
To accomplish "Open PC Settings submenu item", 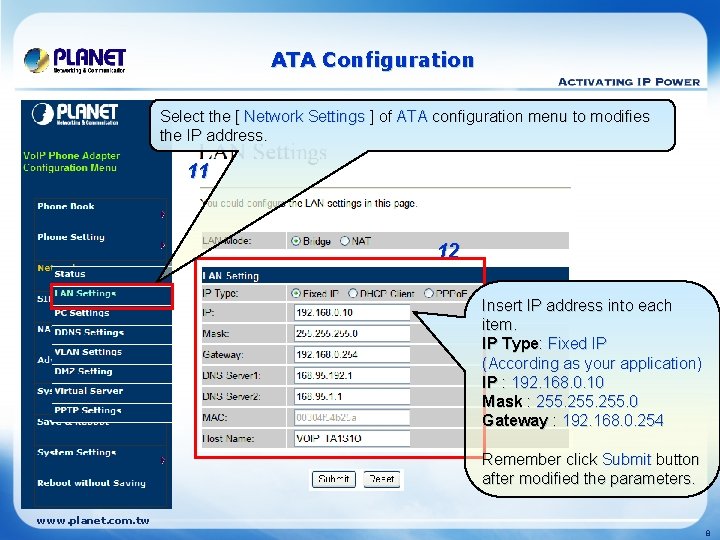I will click(x=82, y=313).
